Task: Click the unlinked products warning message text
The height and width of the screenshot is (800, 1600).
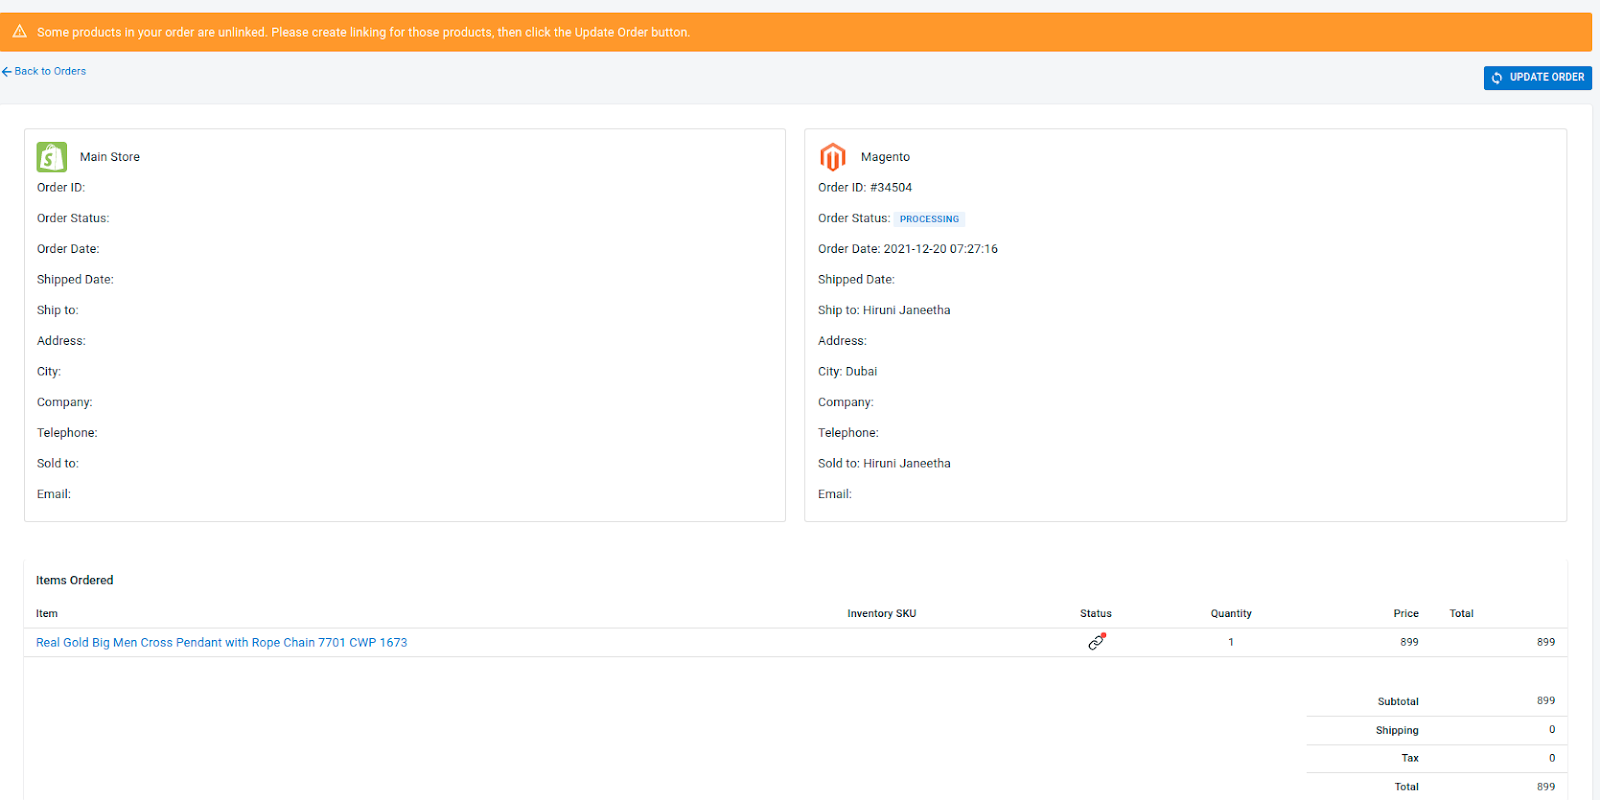Action: tap(363, 33)
